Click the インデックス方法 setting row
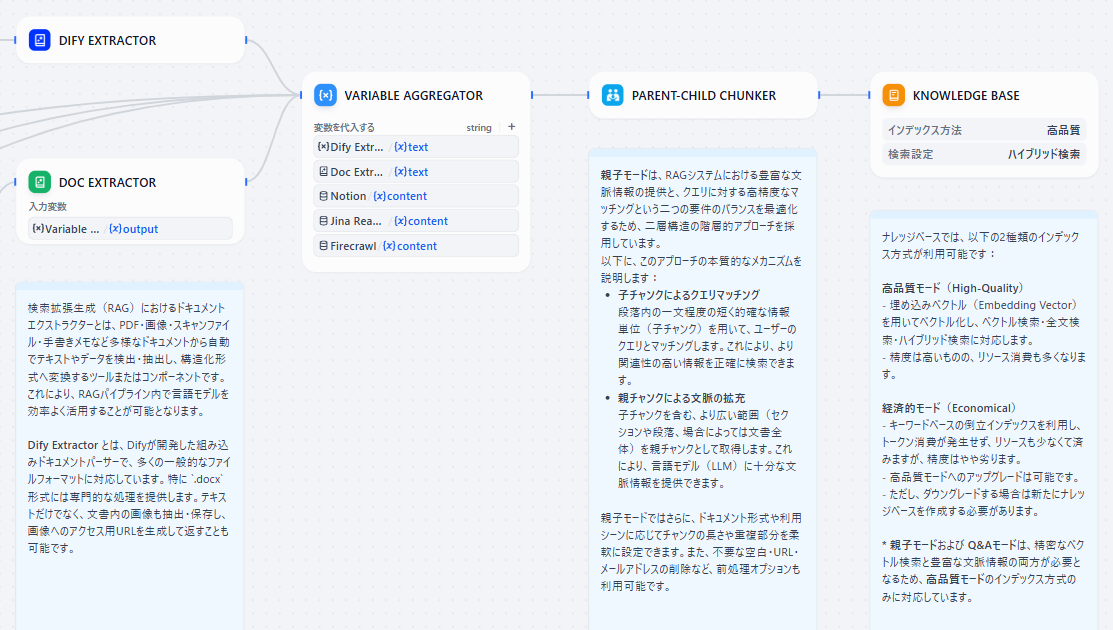 [x=983, y=130]
